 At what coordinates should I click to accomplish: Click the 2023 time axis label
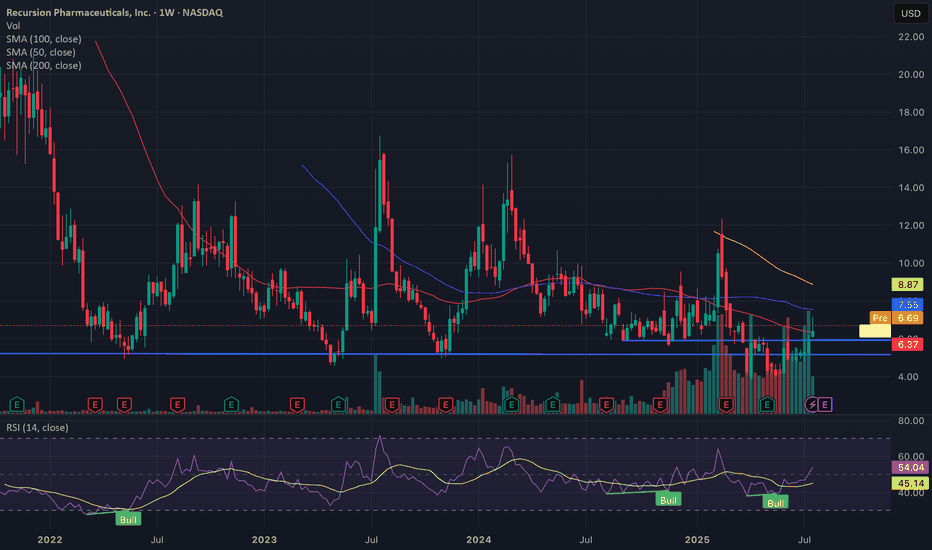point(264,540)
